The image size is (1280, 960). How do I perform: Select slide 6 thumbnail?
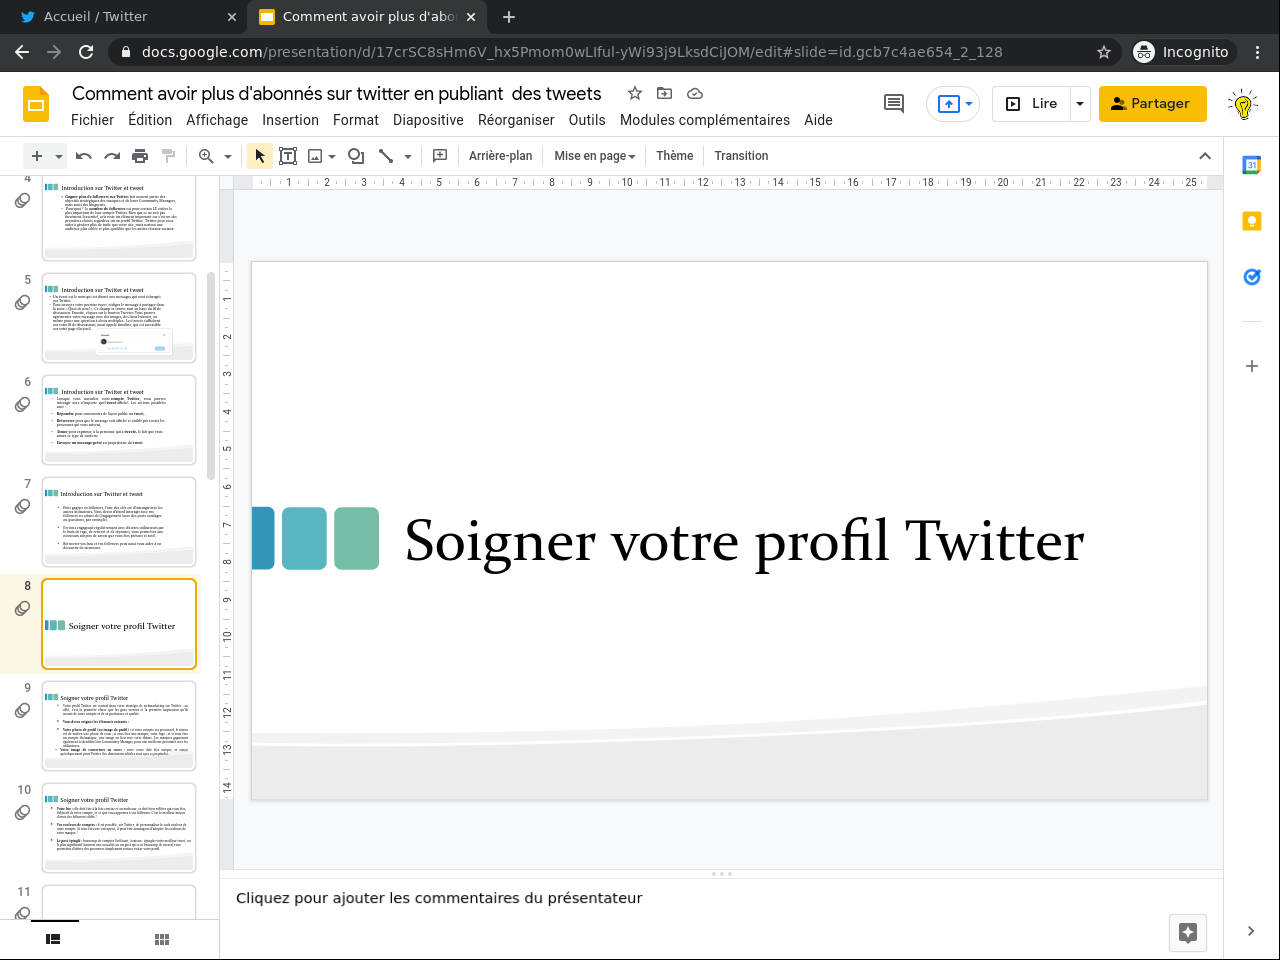[x=119, y=420]
